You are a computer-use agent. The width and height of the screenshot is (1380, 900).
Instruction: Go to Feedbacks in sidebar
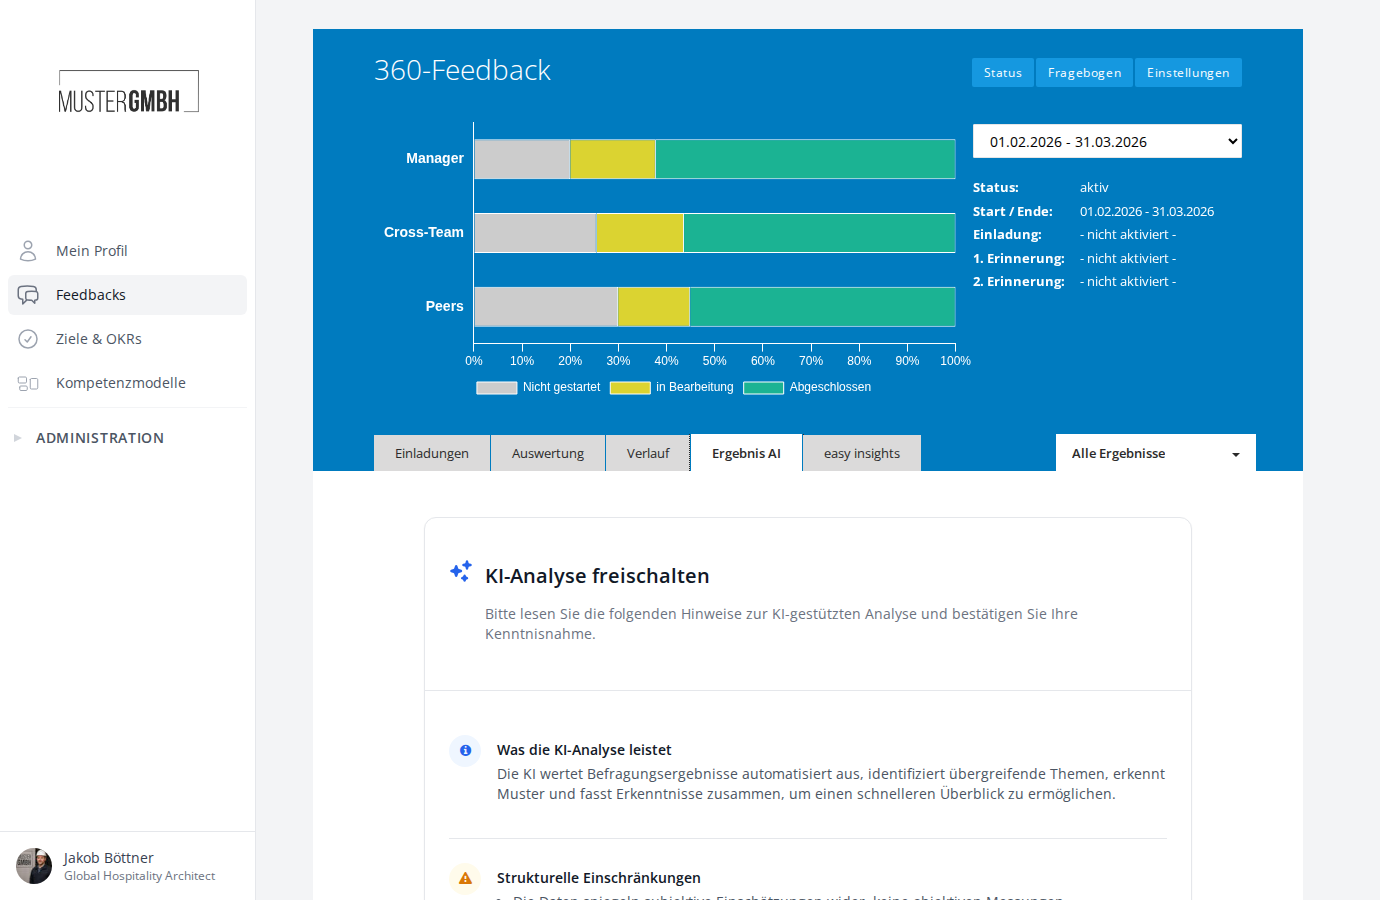click(x=127, y=295)
